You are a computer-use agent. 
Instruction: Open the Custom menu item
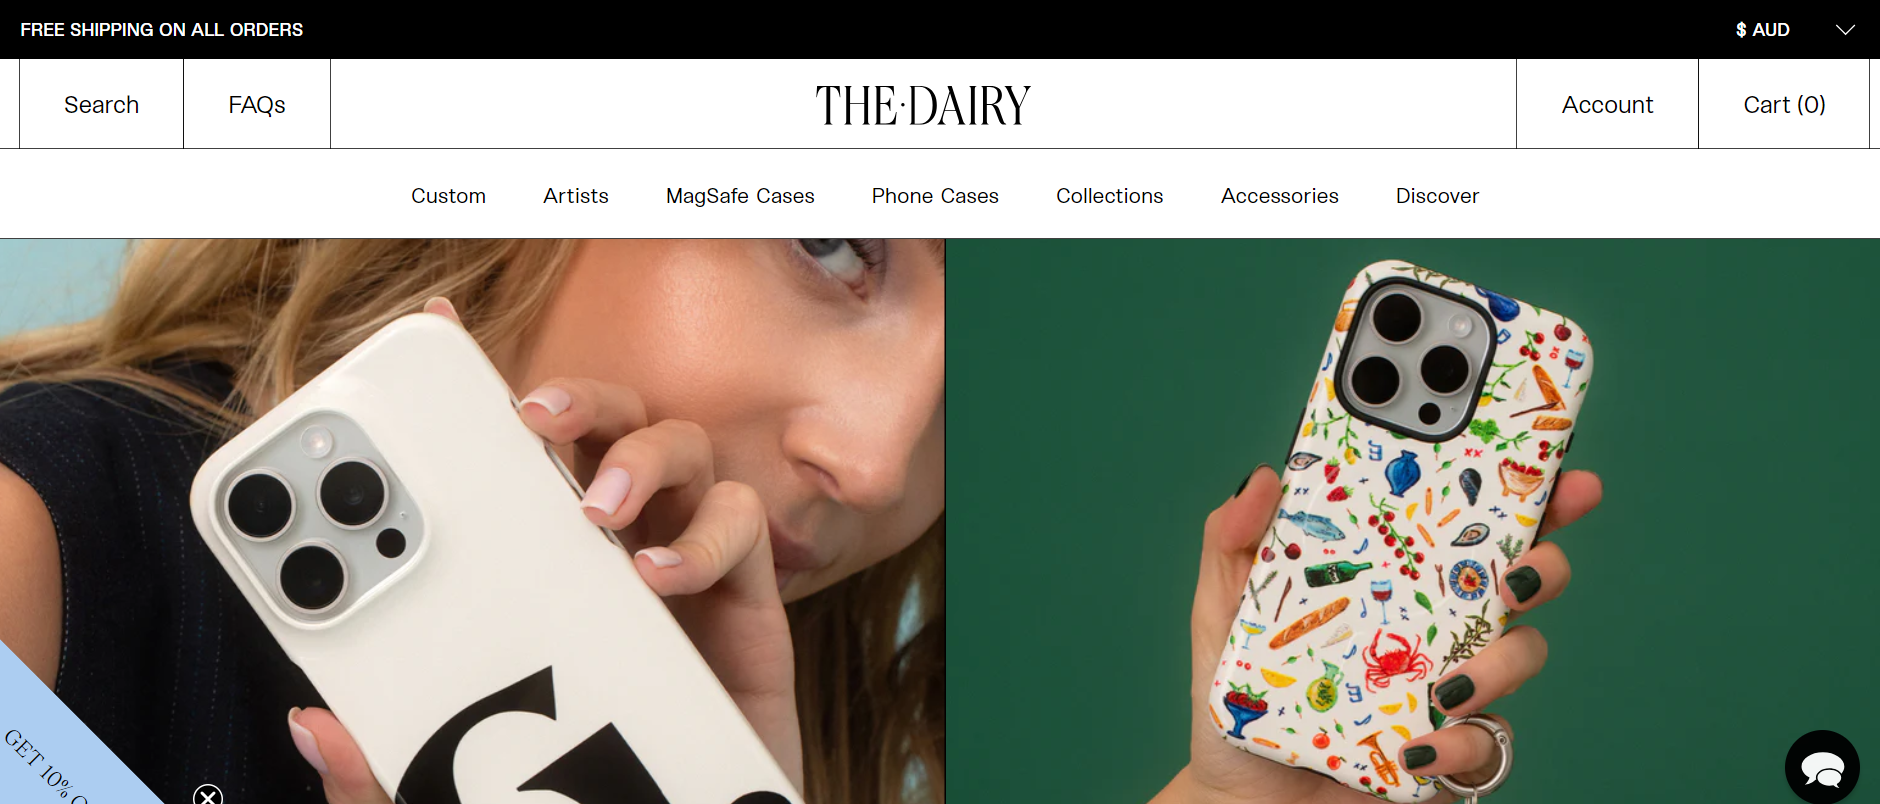[448, 196]
